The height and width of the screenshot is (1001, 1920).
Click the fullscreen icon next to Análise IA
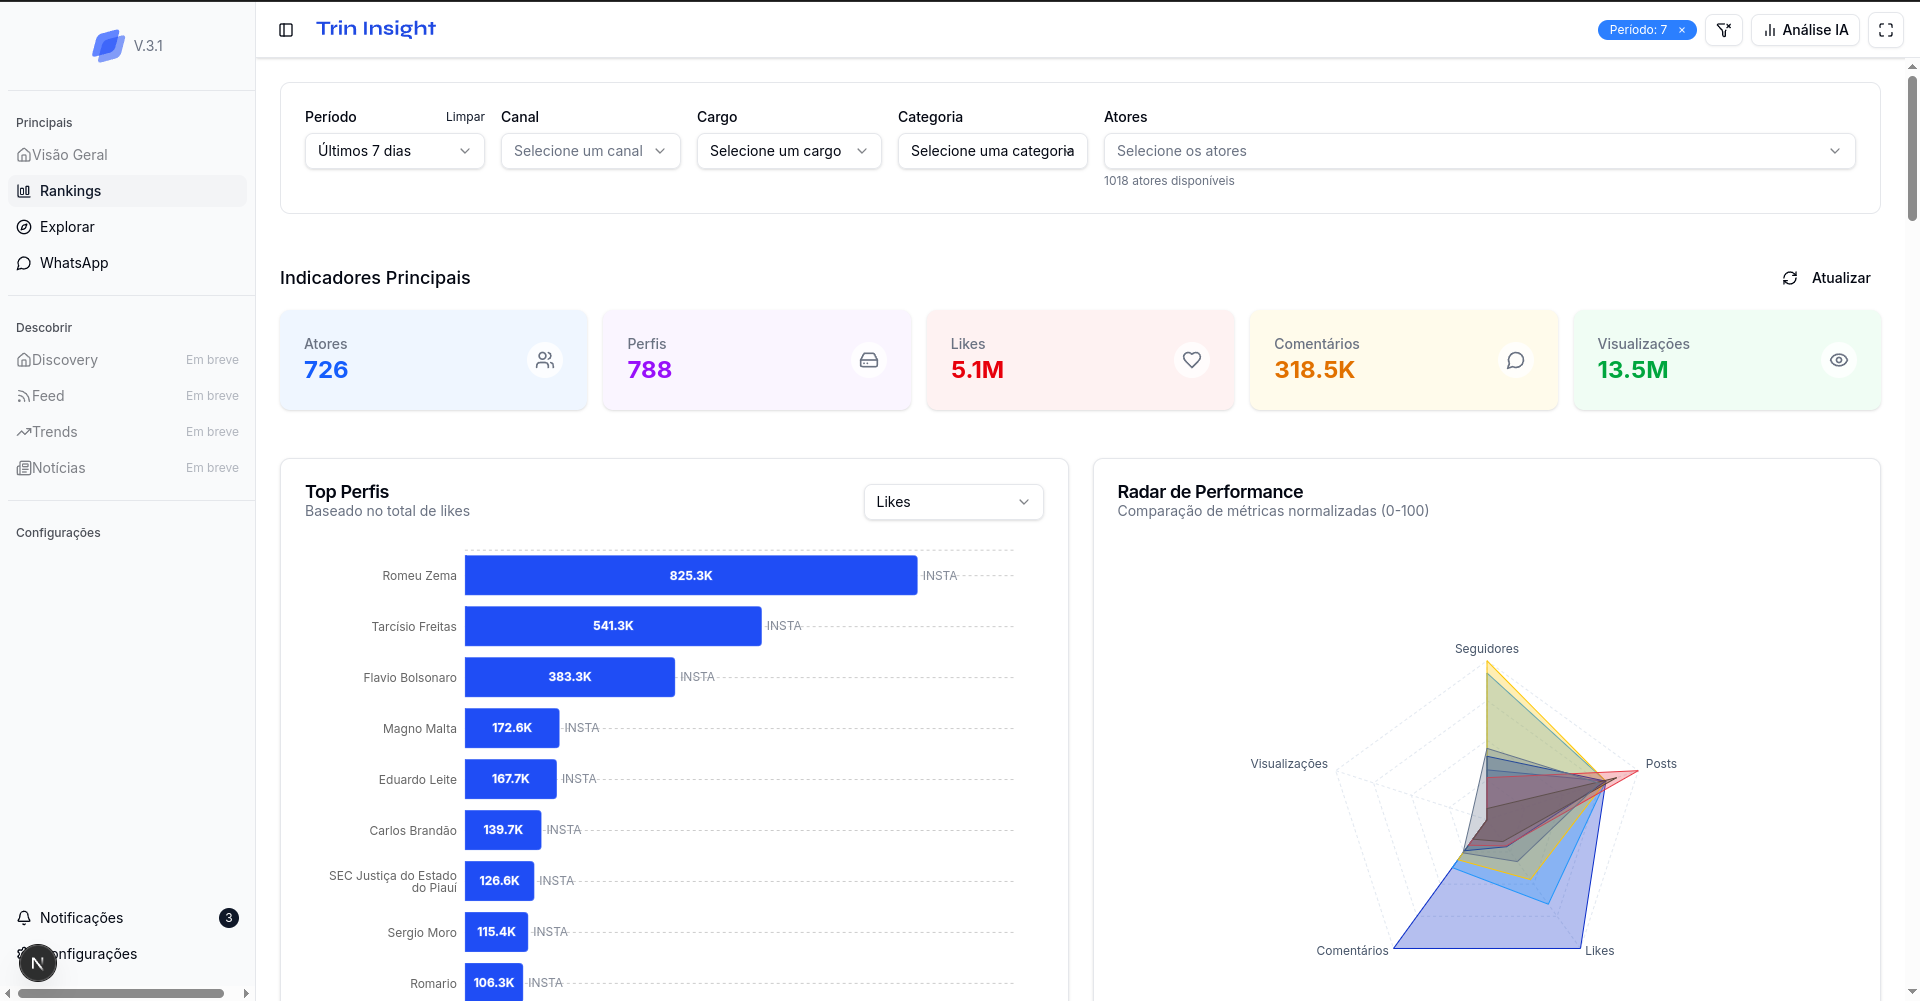click(x=1887, y=30)
